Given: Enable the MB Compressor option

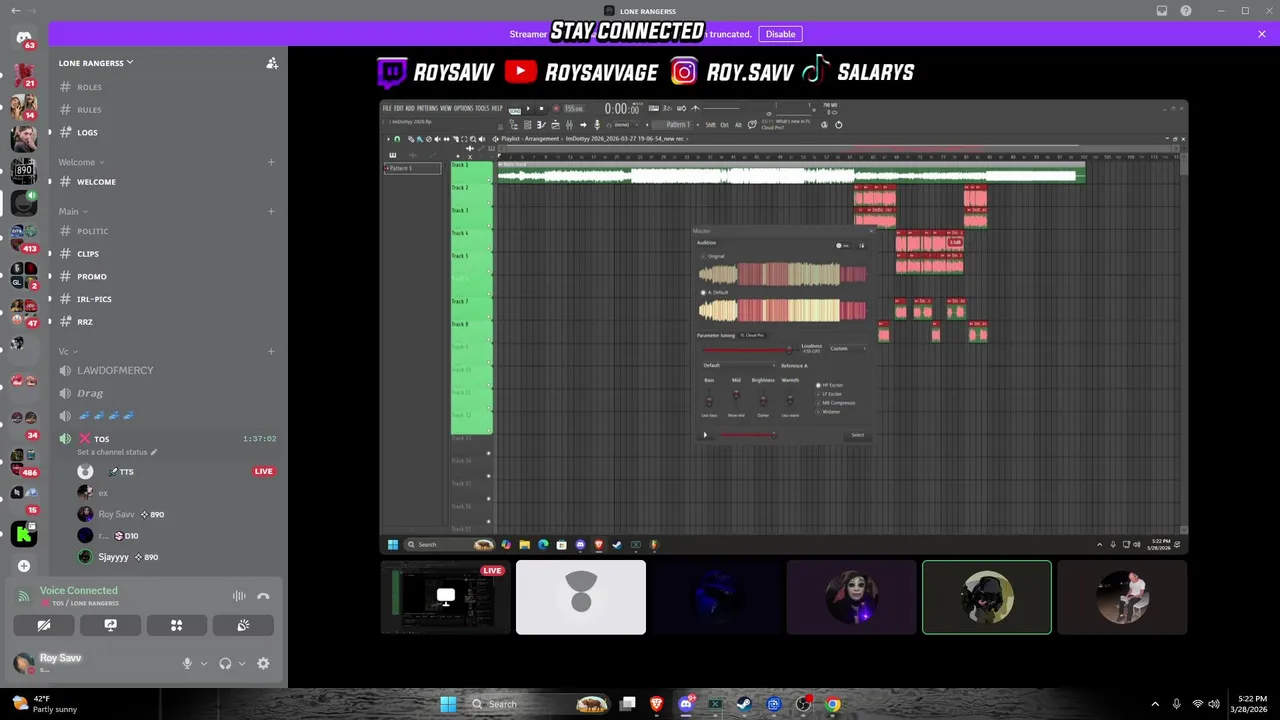Looking at the screenshot, I should (819, 403).
